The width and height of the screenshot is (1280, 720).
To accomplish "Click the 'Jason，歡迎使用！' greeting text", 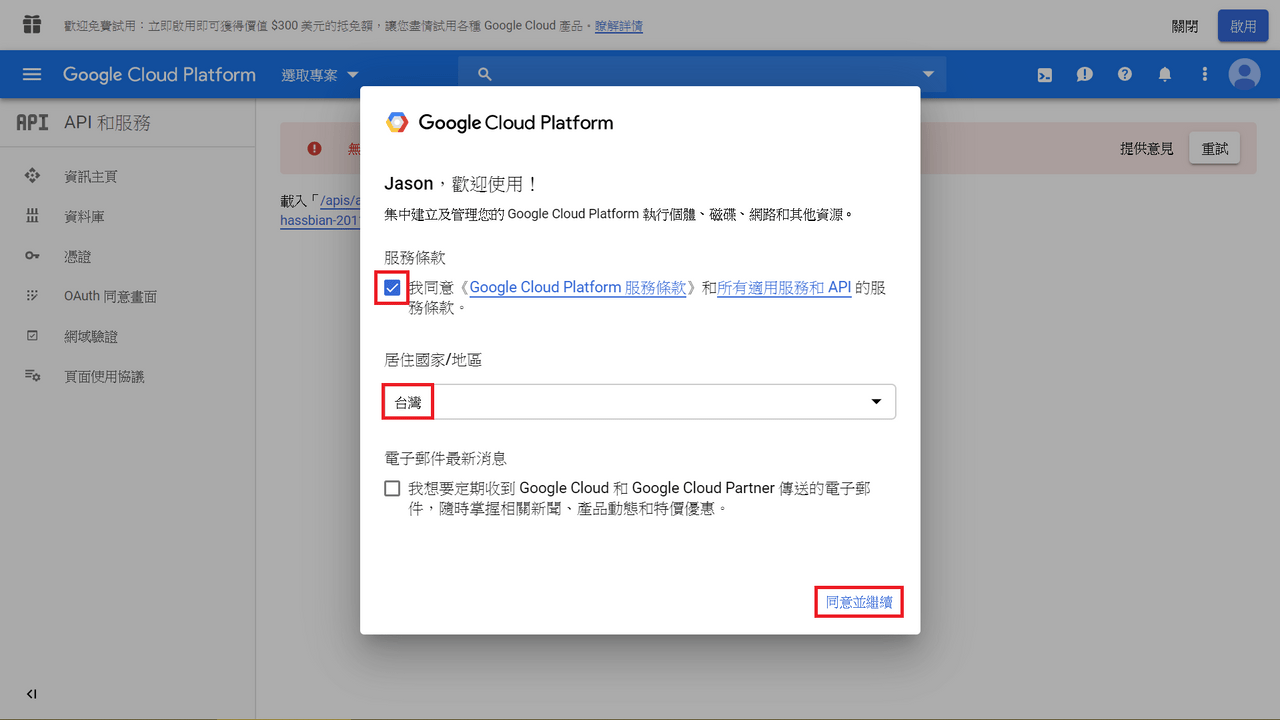I will [x=462, y=184].
